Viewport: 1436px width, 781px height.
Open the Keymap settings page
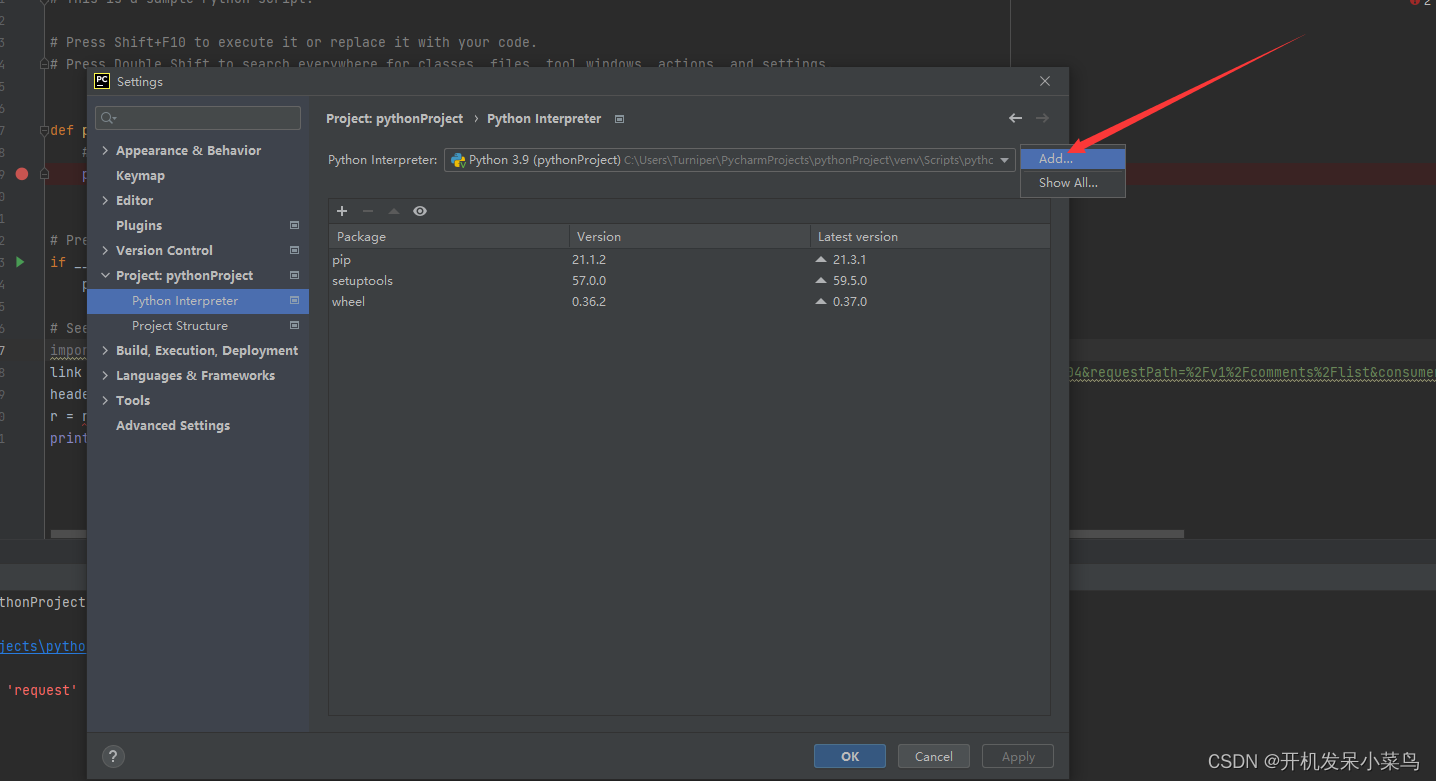[140, 175]
